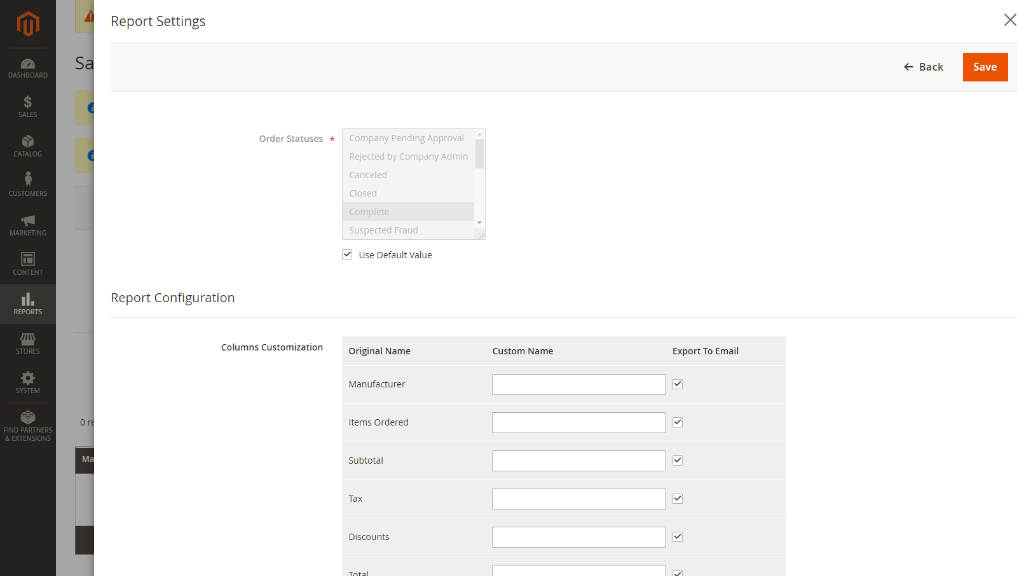
Task: Select Closed order status
Action: tap(408, 193)
